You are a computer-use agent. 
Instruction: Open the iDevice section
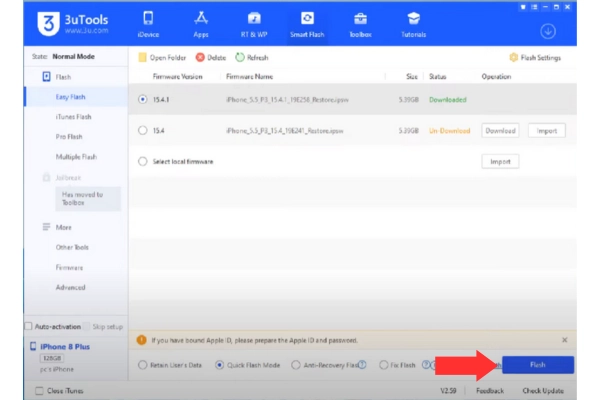click(148, 23)
